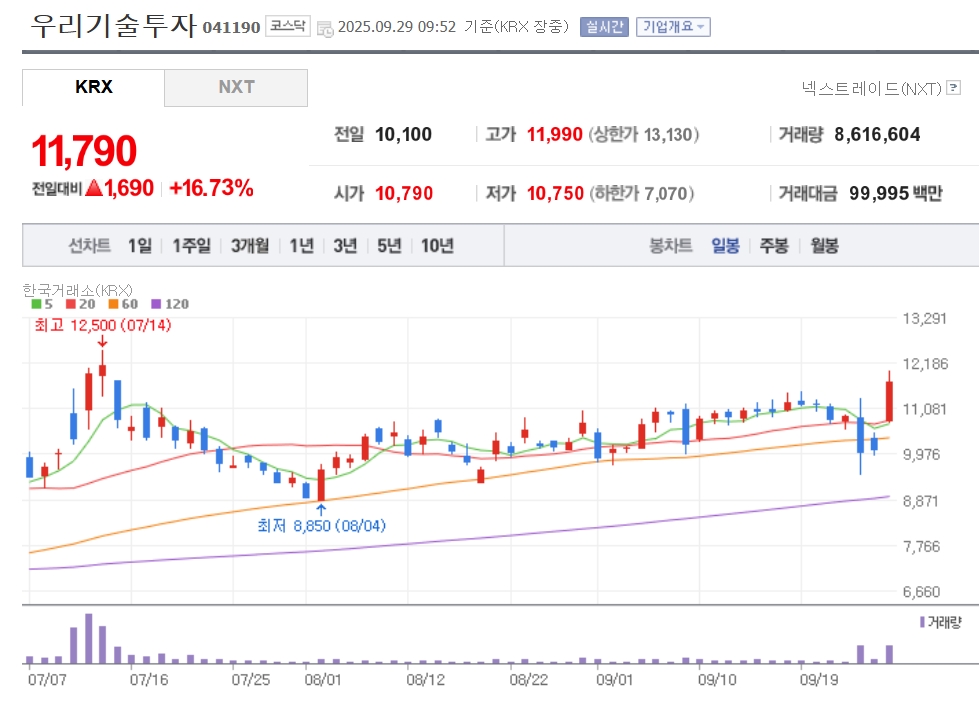Click the 코스닥 market badge
The image size is (979, 709).
tap(288, 26)
